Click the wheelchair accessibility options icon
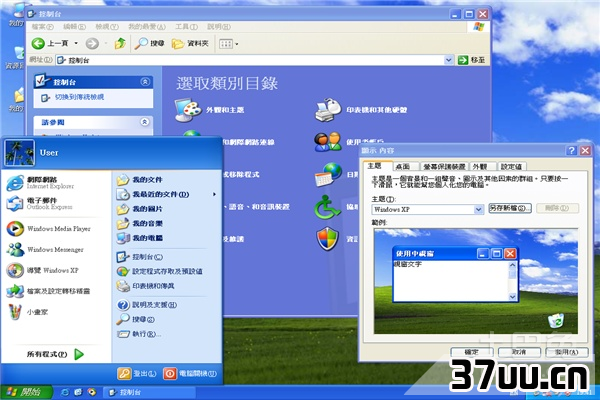600x400 pixels. coord(327,207)
